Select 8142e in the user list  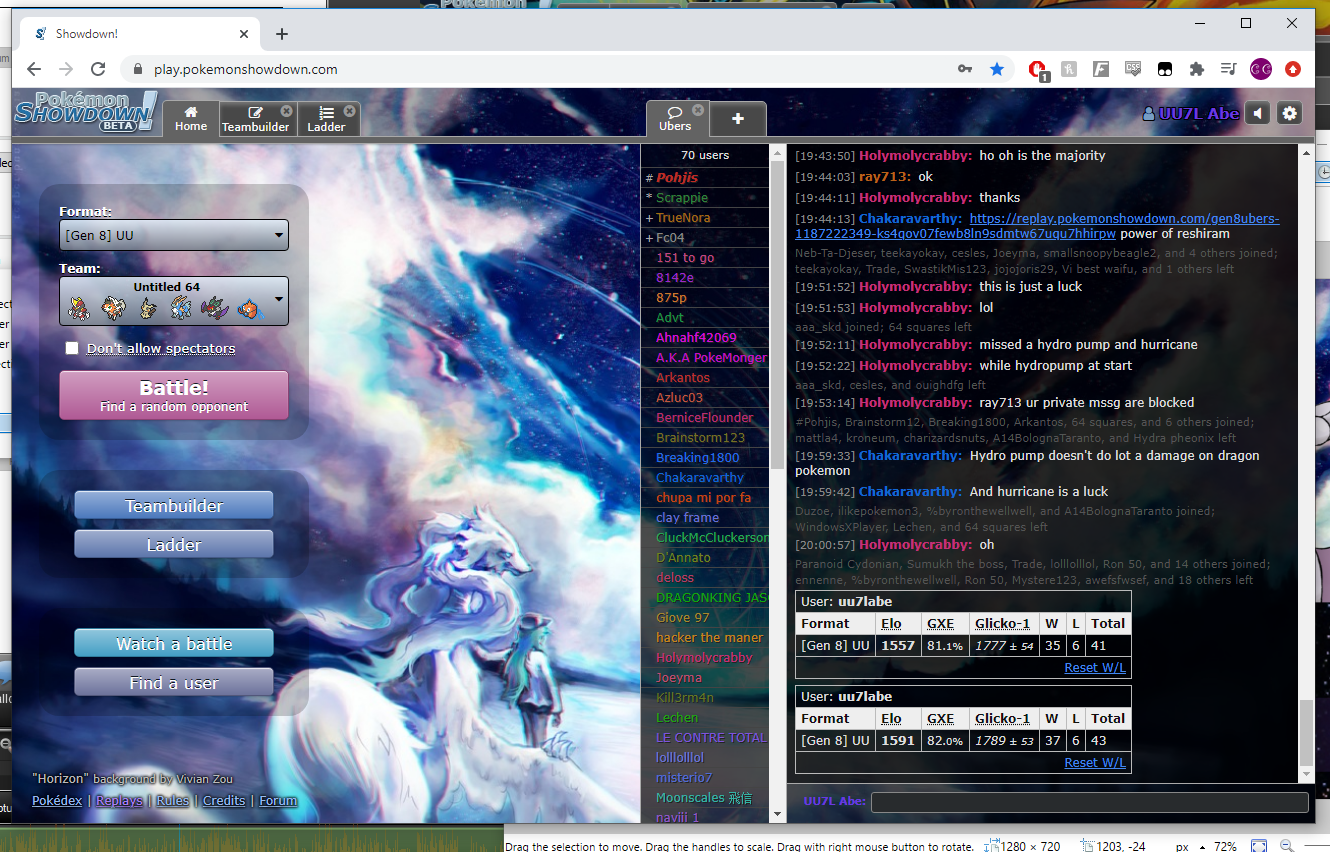(x=706, y=278)
